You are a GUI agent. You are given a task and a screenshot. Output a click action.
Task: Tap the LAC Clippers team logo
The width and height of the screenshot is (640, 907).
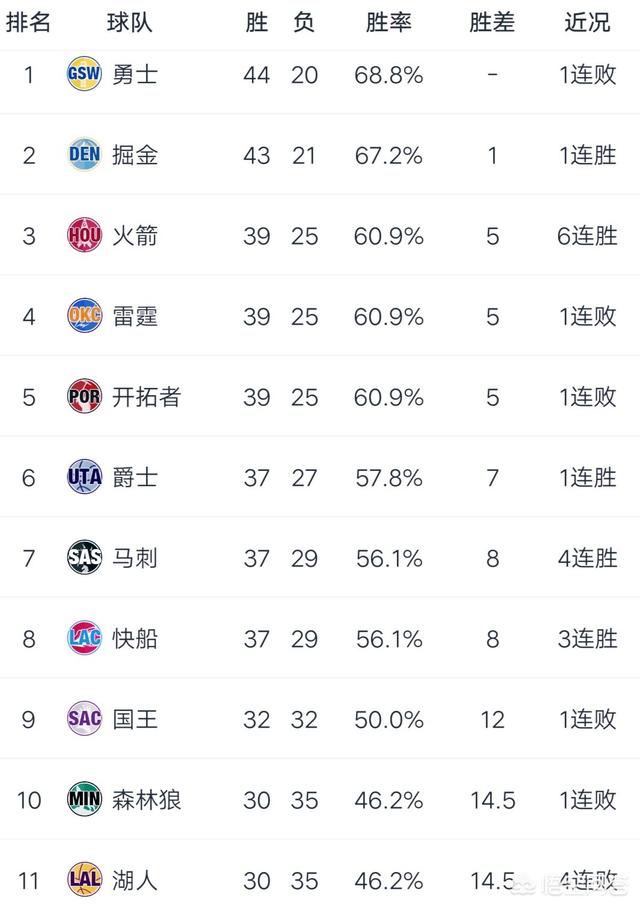coord(84,638)
